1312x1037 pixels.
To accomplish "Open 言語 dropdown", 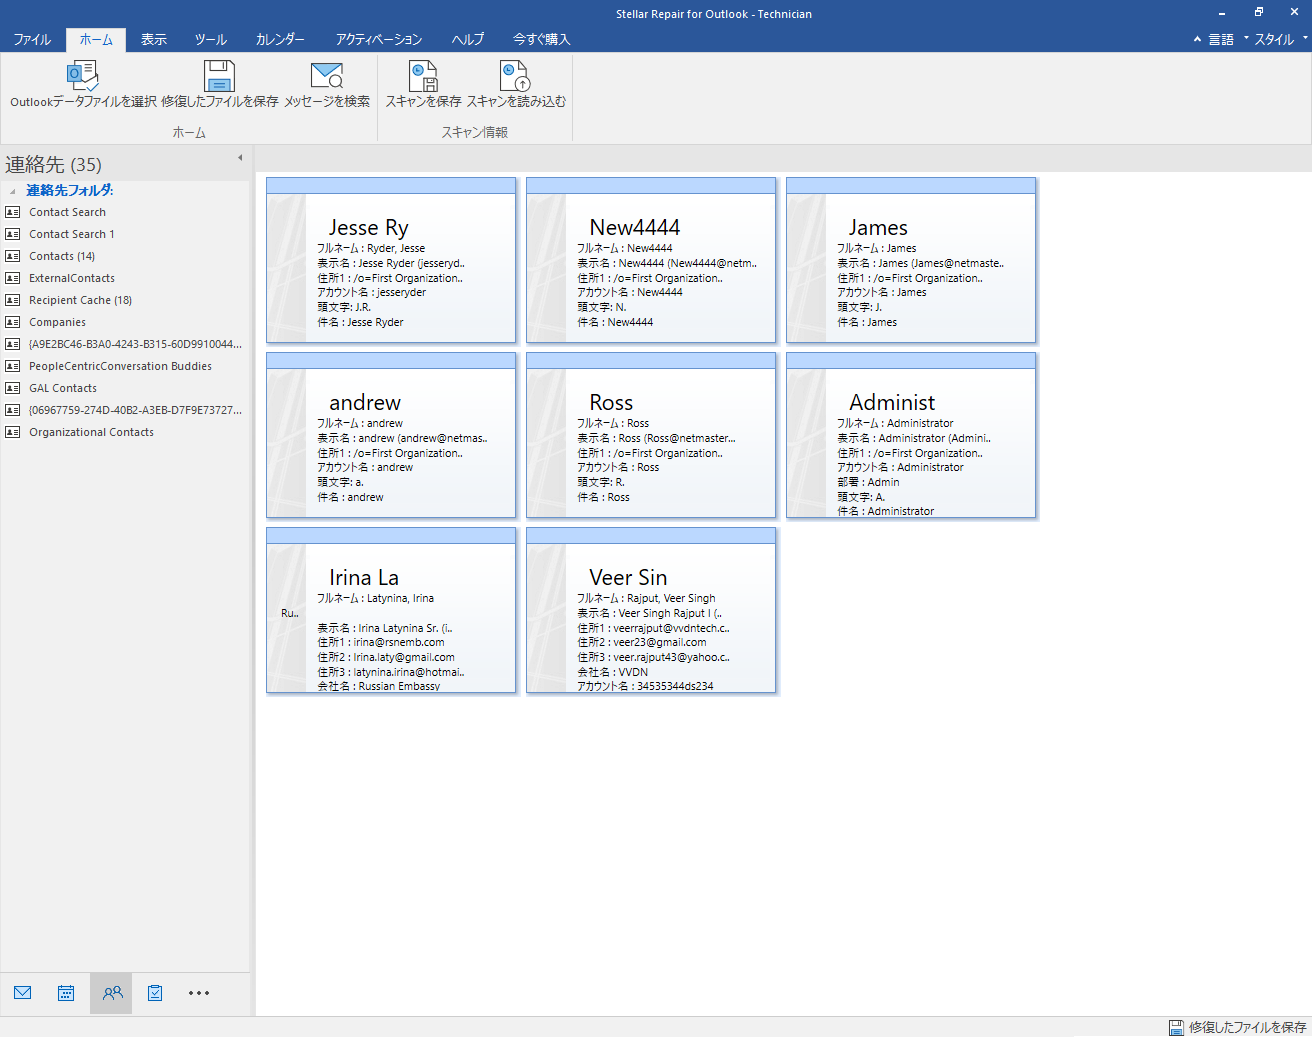I will (1228, 39).
